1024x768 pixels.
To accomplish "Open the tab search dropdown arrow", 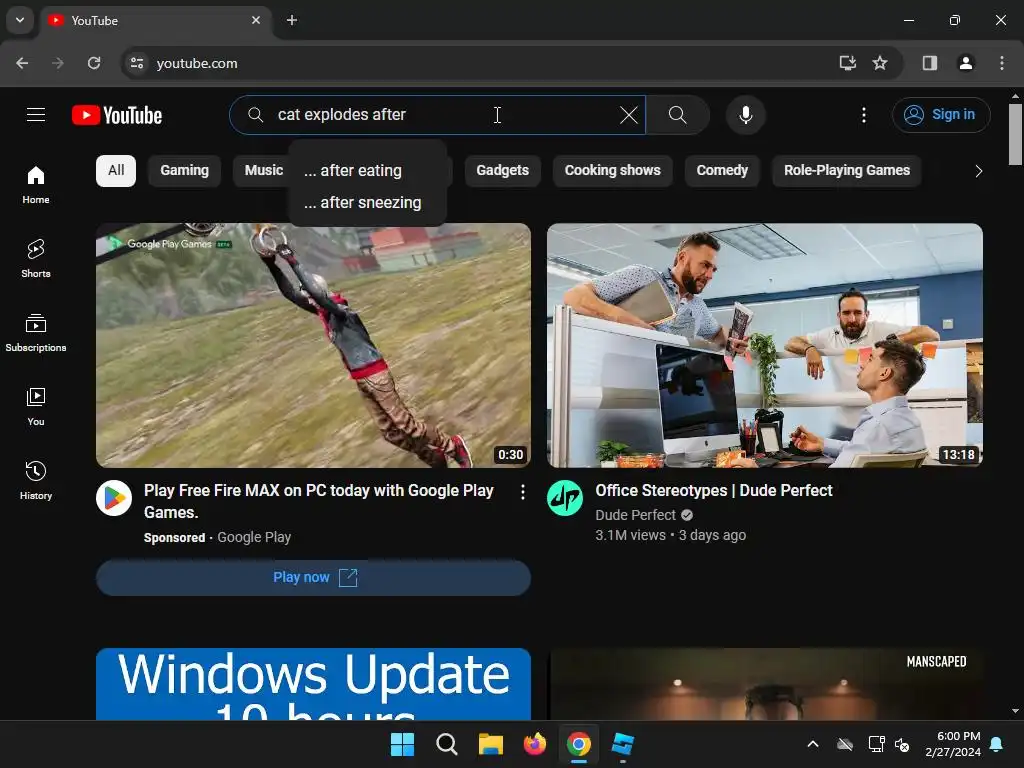I will (20, 20).
